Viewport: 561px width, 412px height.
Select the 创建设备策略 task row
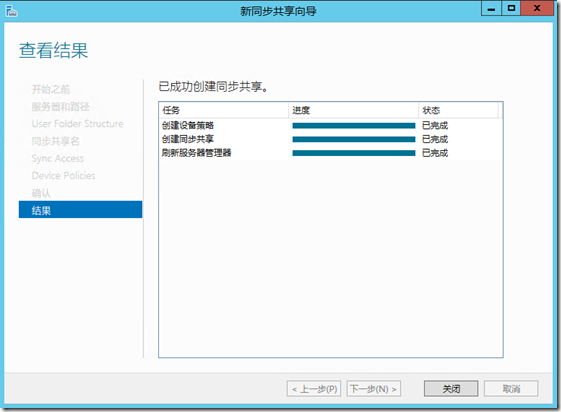(x=331, y=126)
